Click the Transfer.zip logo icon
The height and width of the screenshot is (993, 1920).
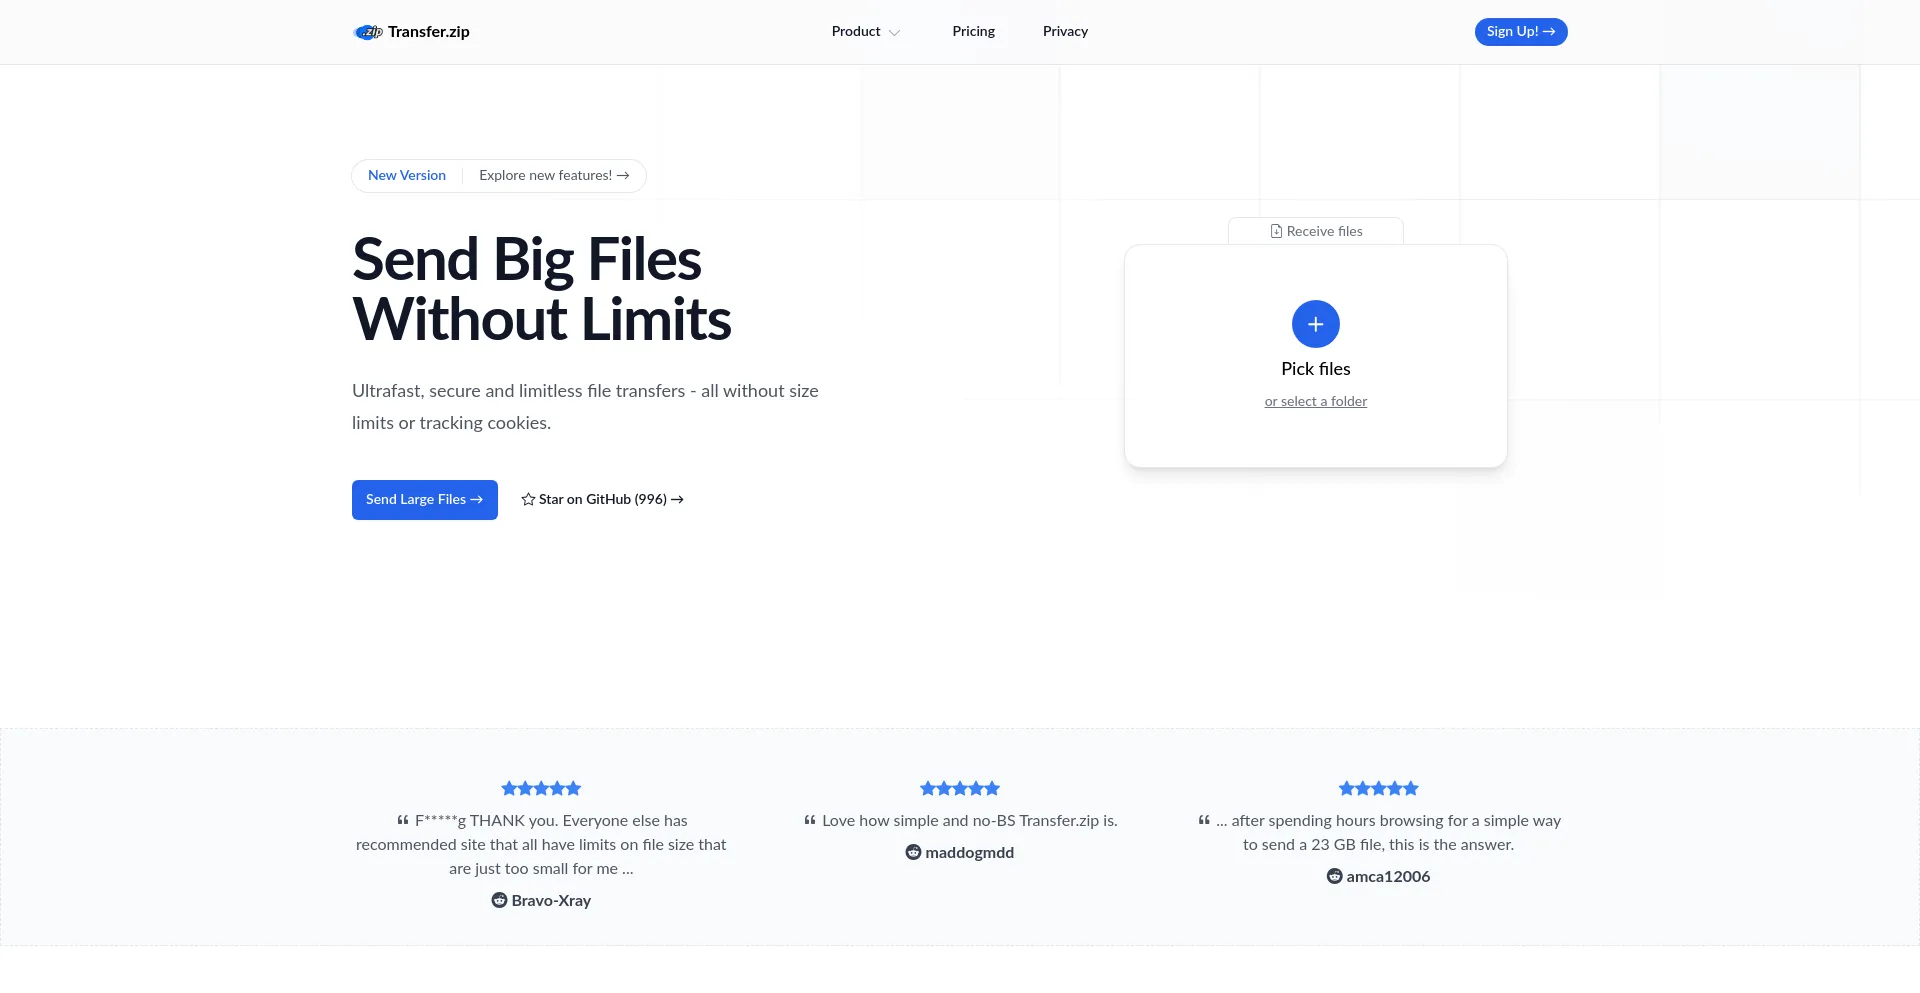point(368,32)
